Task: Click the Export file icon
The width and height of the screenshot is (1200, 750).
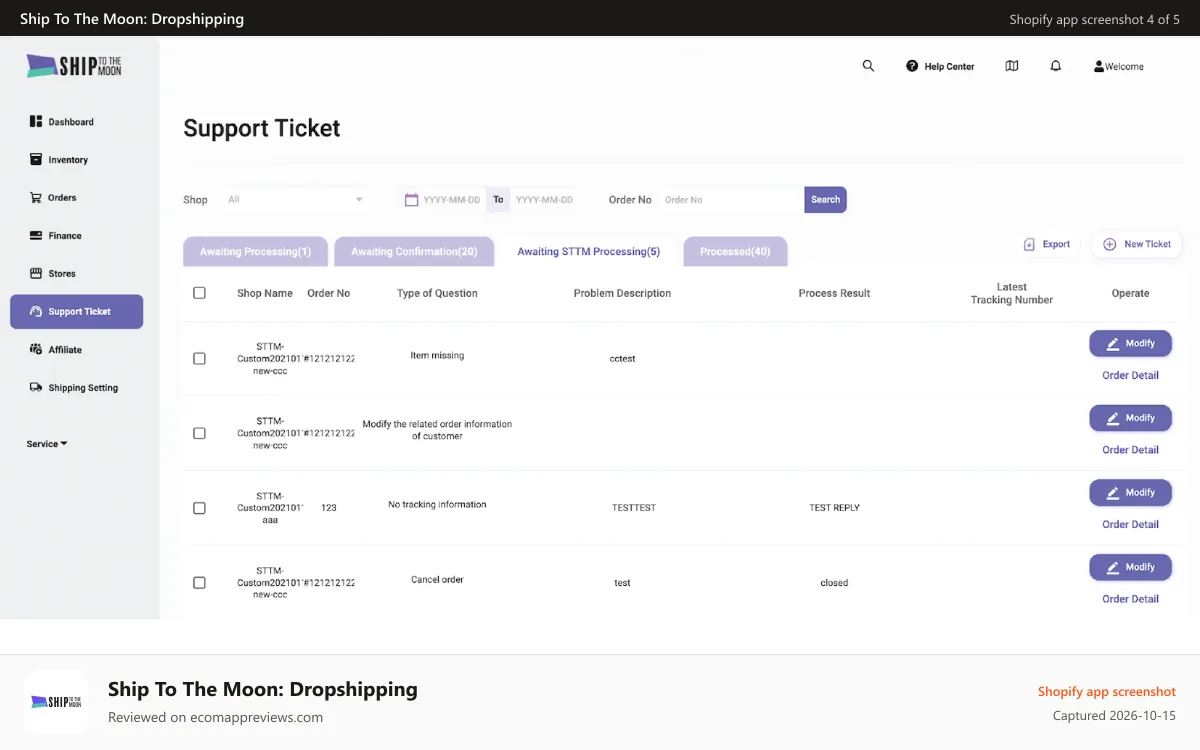Action: coord(1029,244)
